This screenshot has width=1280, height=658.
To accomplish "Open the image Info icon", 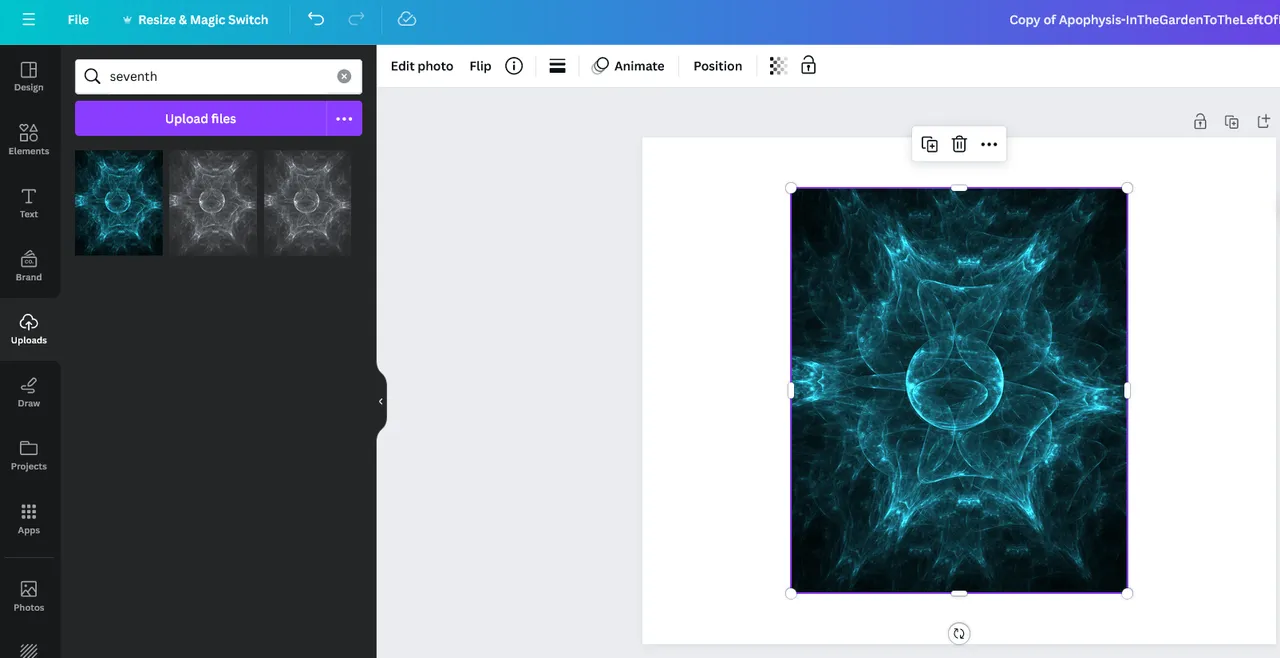I will point(514,66).
